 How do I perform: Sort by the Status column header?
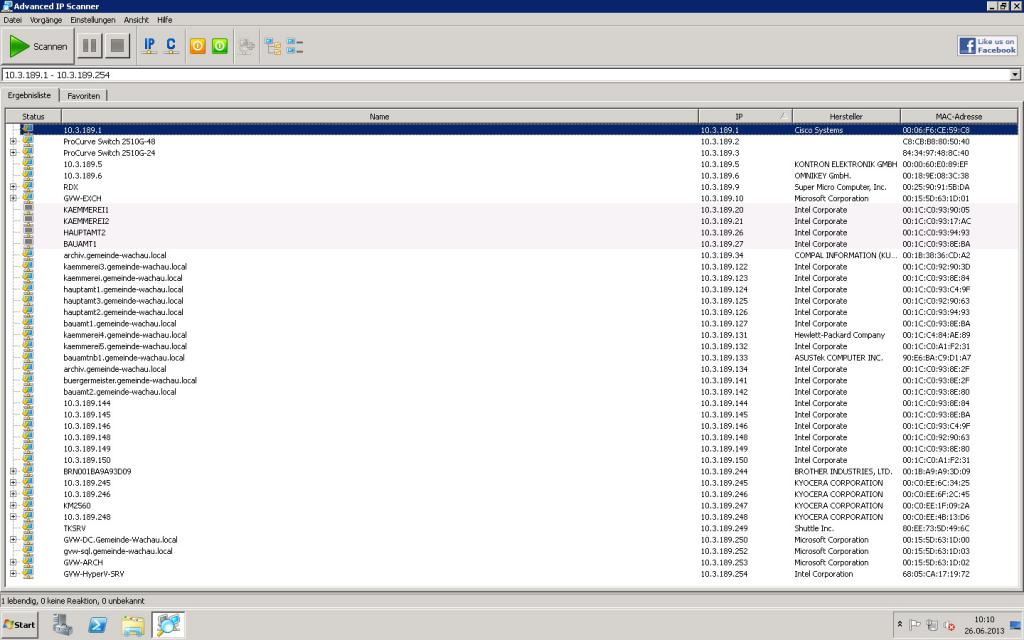point(33,116)
